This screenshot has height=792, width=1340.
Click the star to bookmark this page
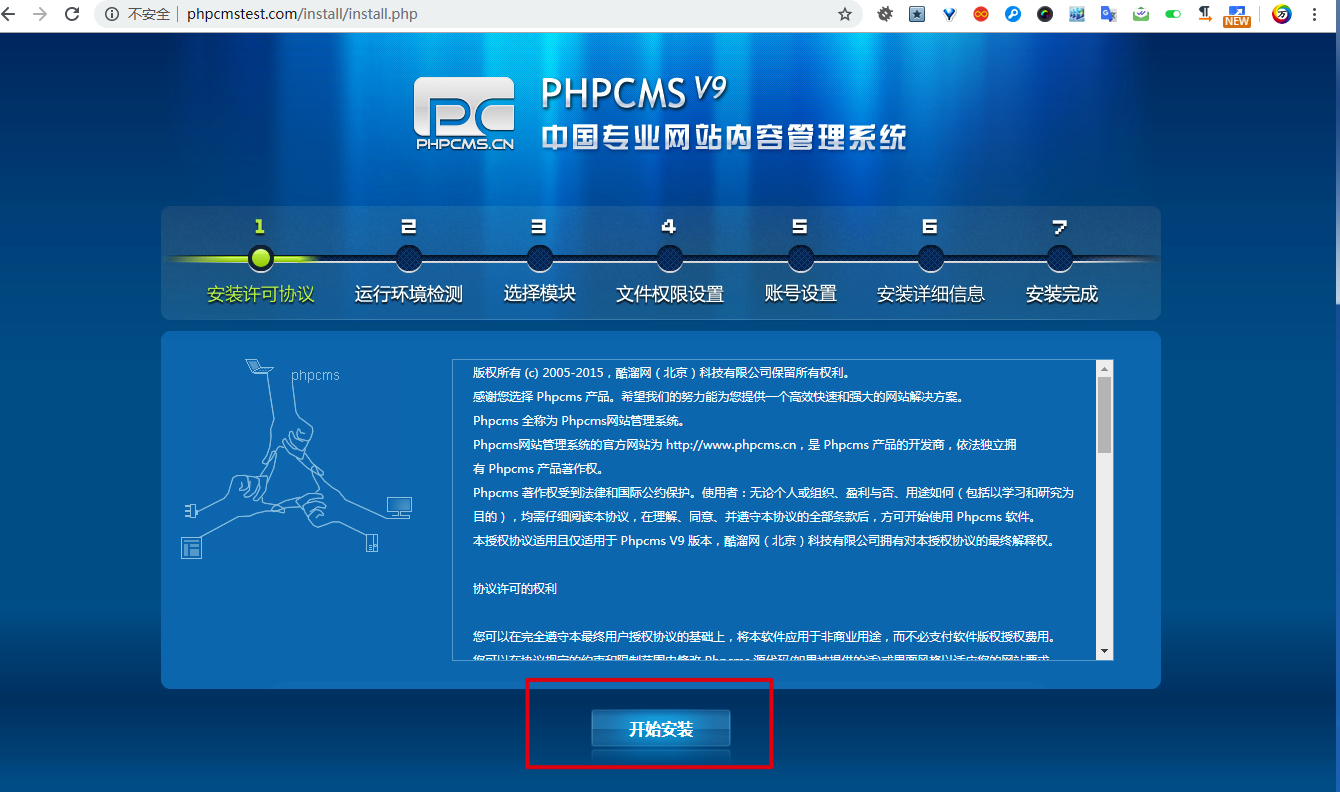pyautogui.click(x=846, y=15)
